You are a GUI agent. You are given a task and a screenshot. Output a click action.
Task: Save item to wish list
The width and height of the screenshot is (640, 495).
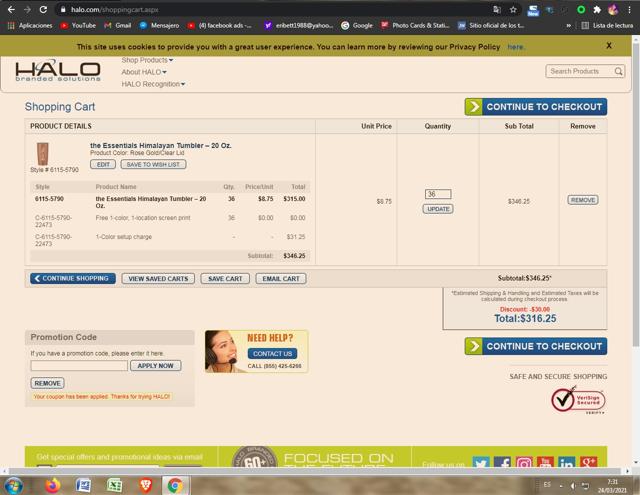pos(153,164)
